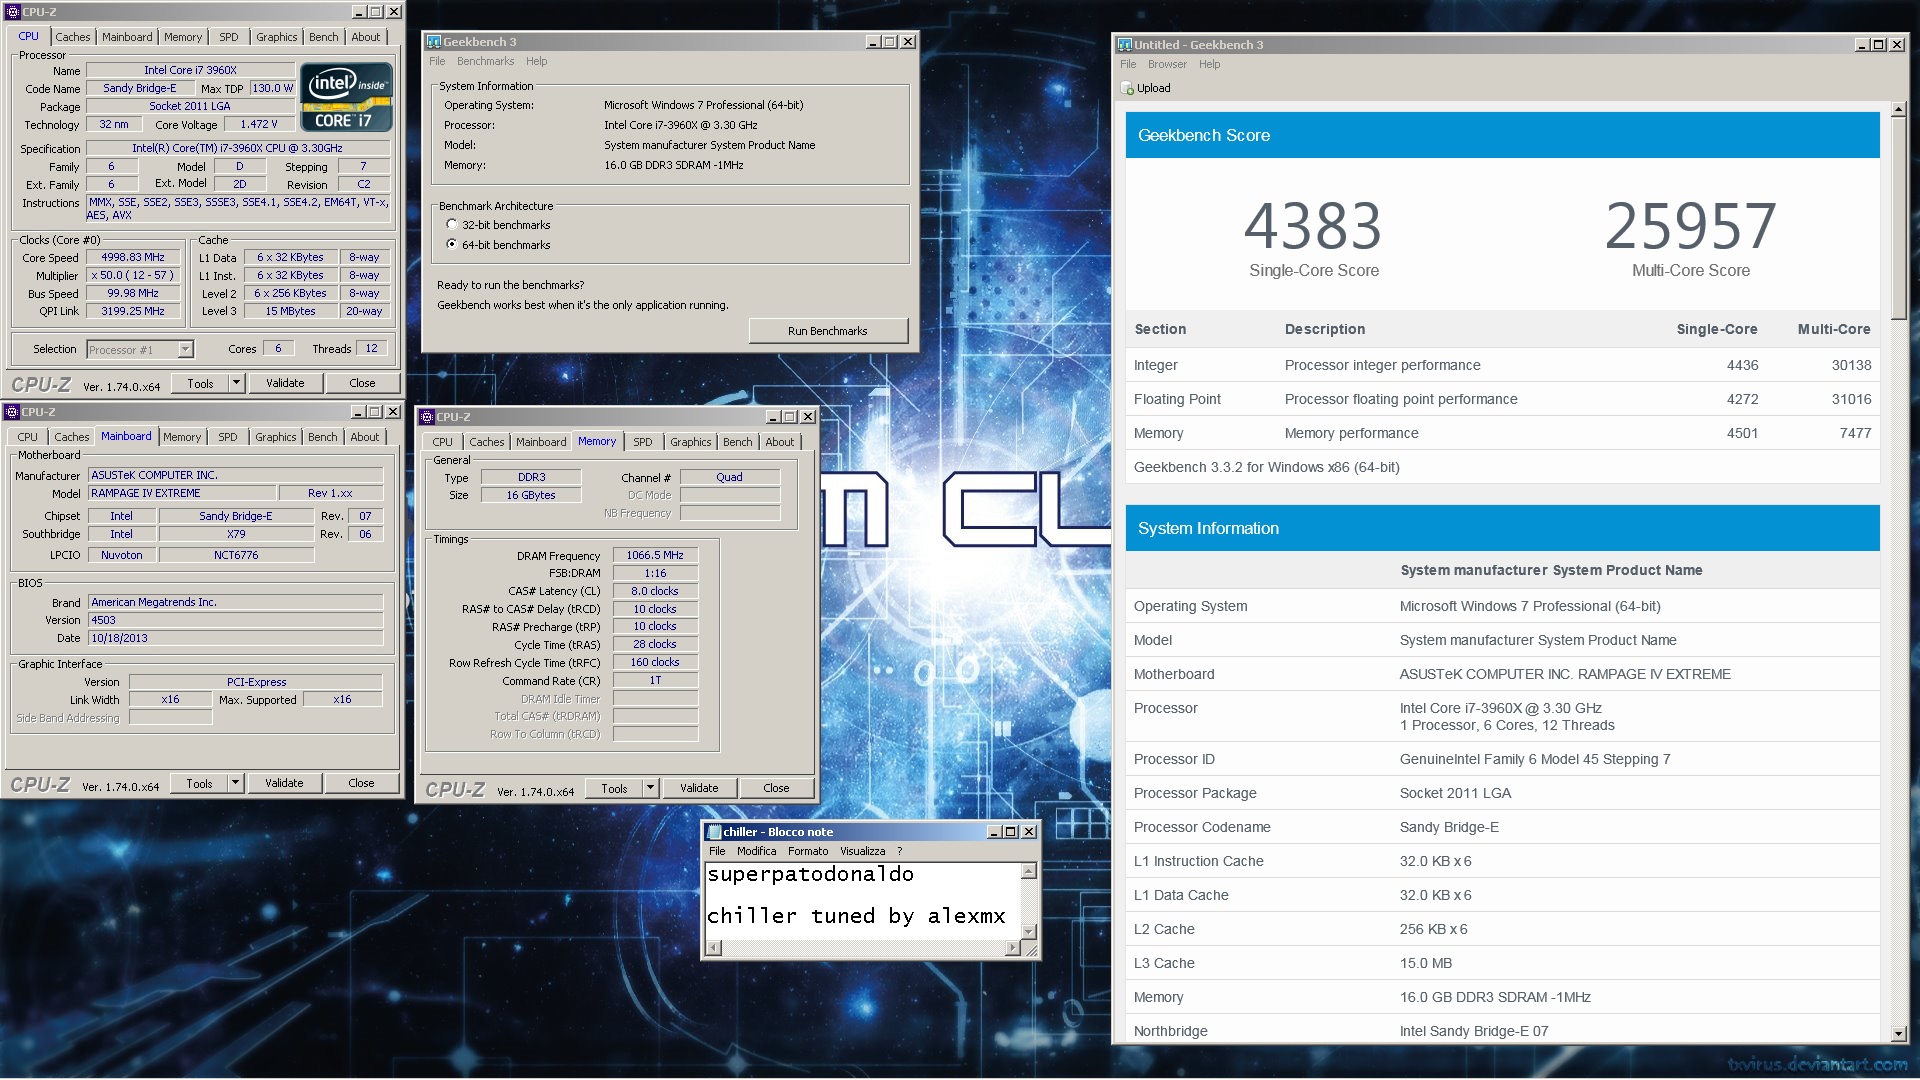Click the Multi-Core Score 25957

tap(1690, 227)
